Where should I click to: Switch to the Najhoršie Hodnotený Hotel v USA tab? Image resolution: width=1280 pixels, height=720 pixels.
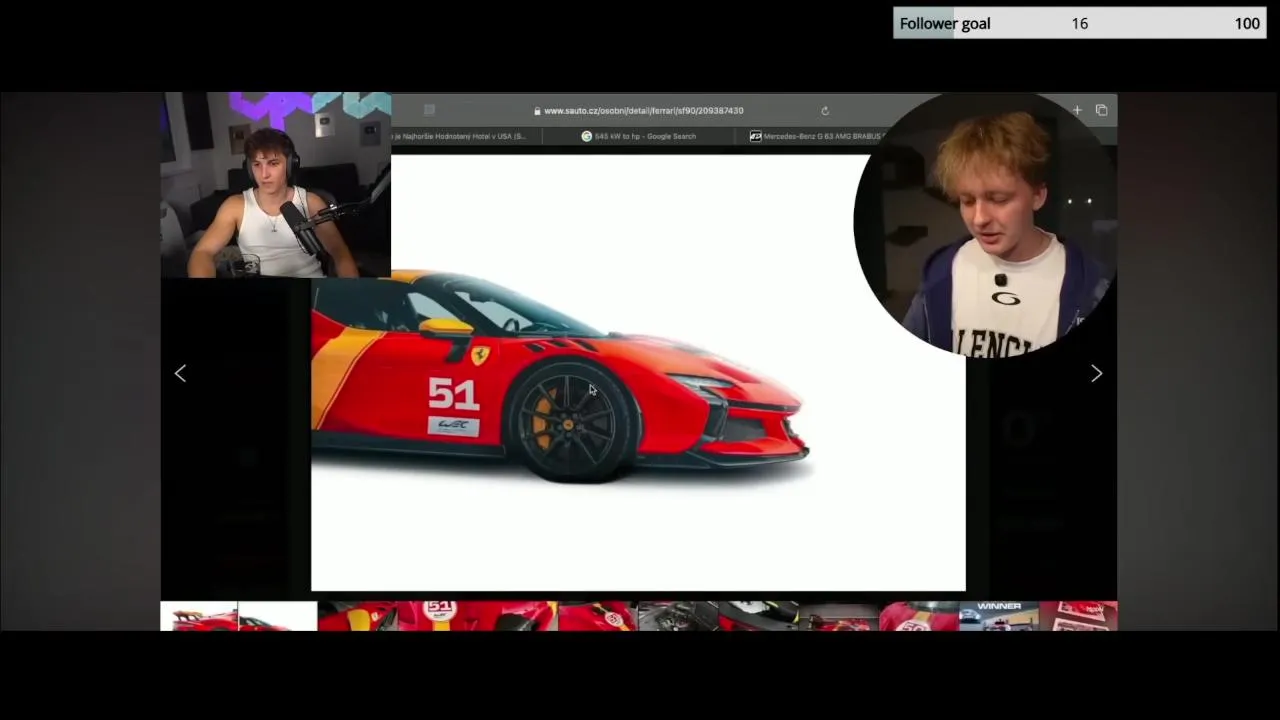coord(460,136)
